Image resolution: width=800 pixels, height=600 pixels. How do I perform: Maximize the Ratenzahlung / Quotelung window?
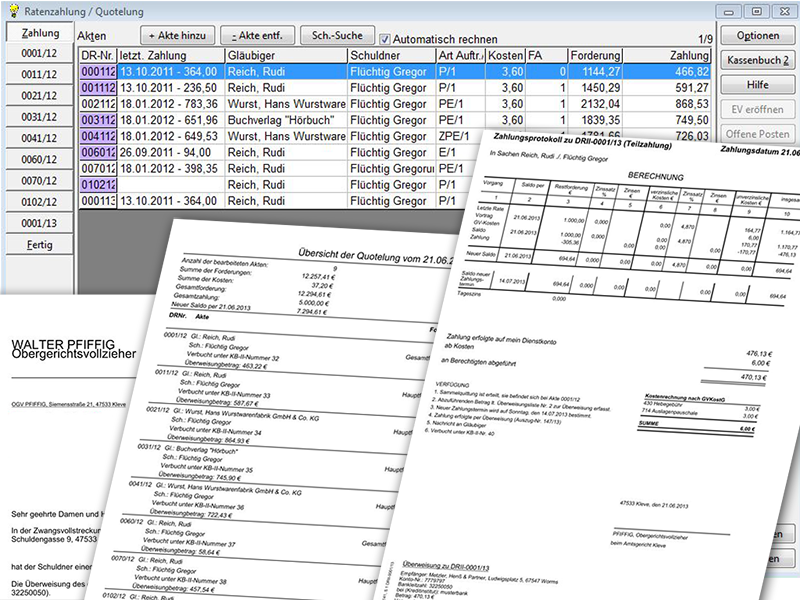755,10
